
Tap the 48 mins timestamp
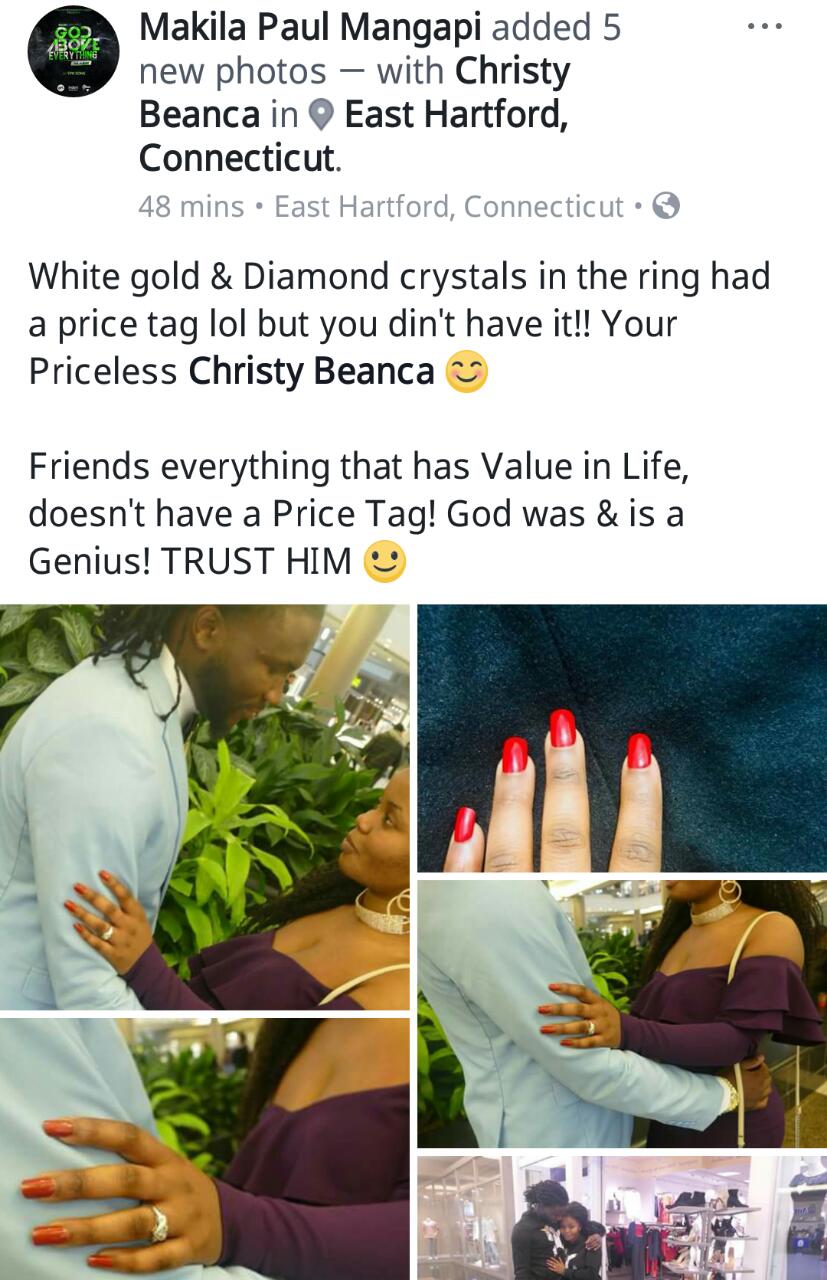[191, 206]
